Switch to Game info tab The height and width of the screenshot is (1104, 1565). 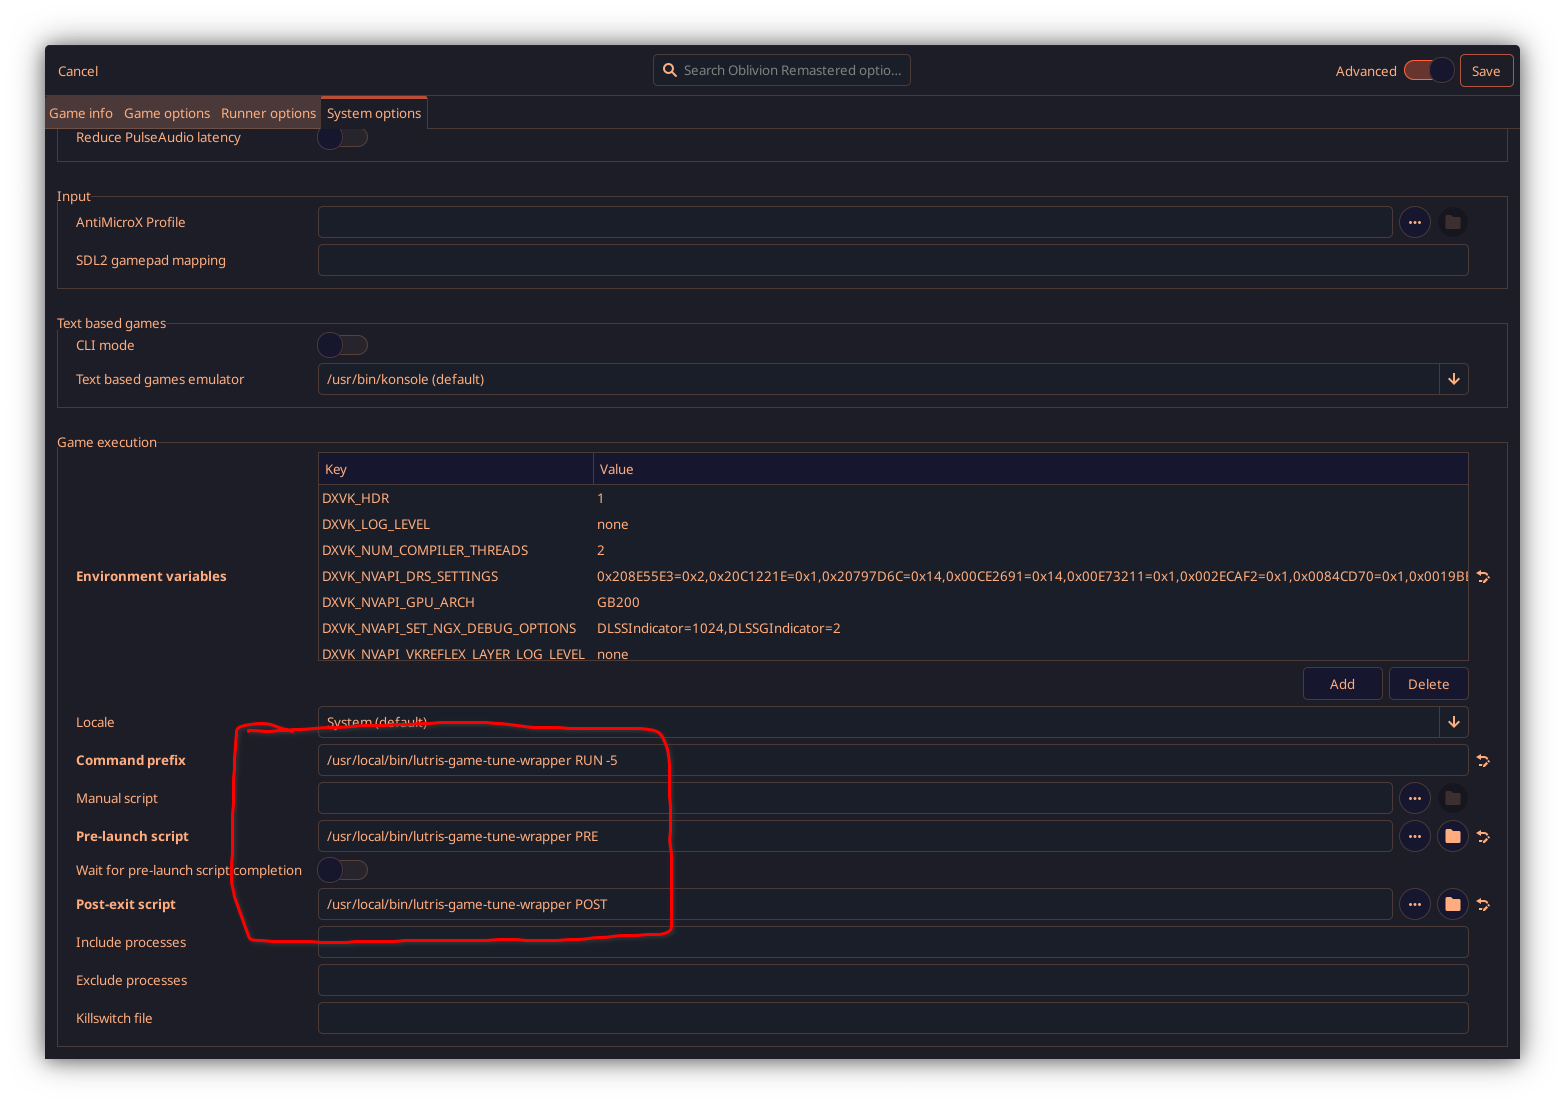(81, 113)
